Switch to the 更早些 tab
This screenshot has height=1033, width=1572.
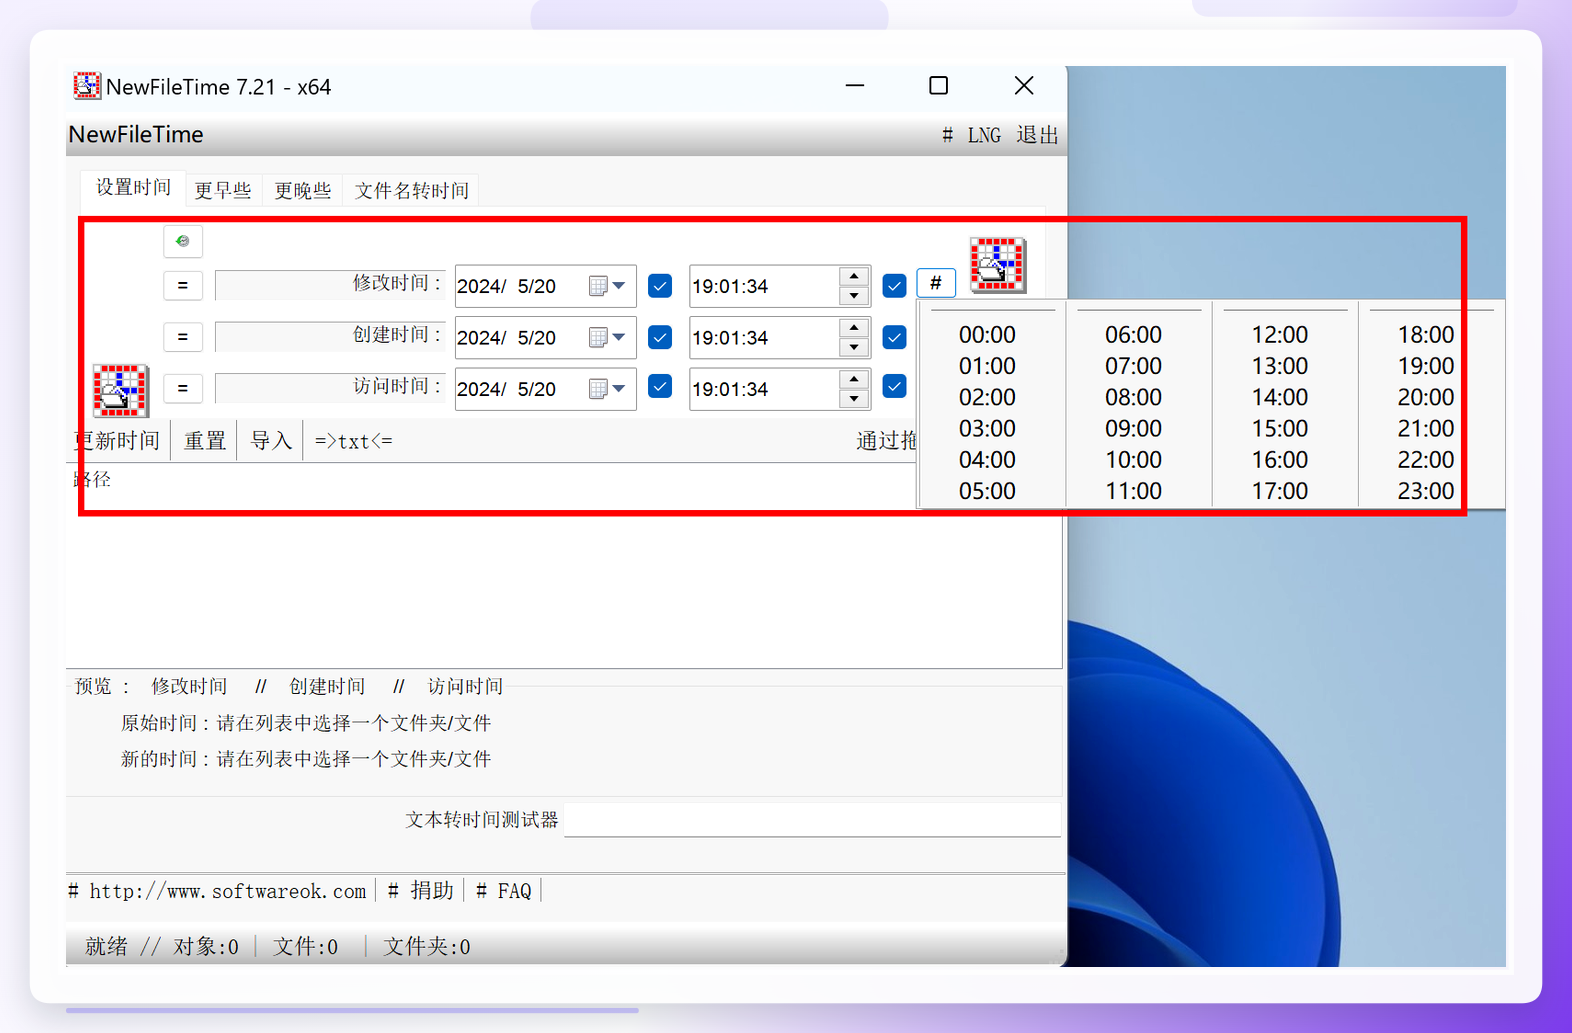(x=223, y=190)
